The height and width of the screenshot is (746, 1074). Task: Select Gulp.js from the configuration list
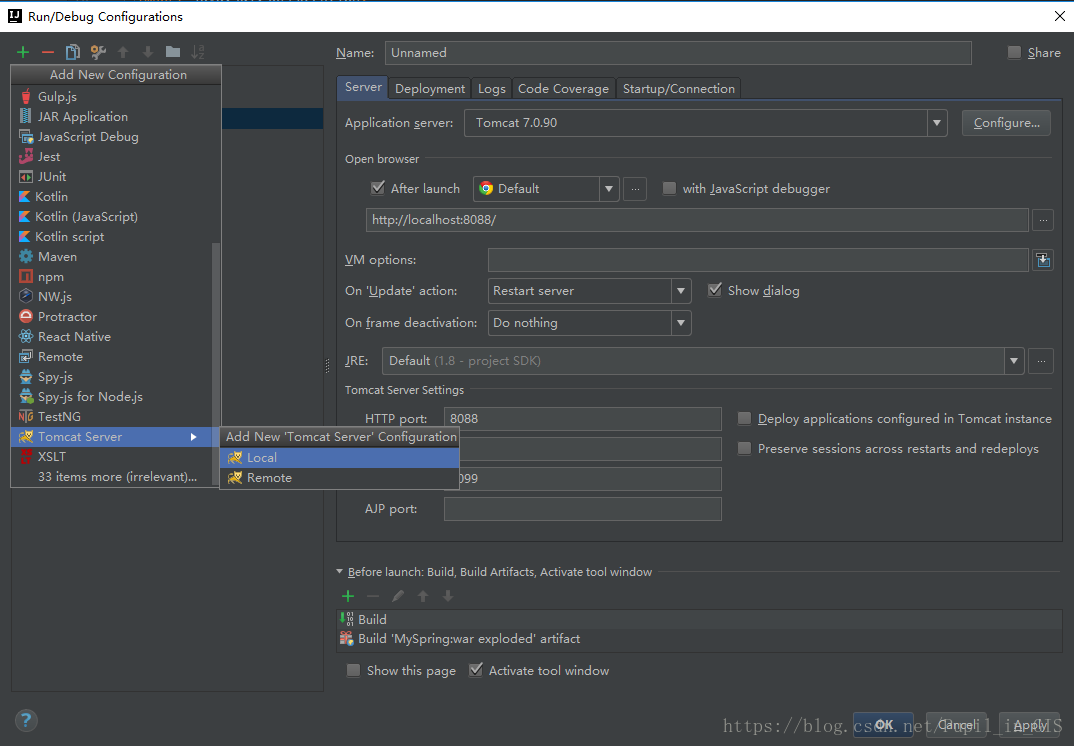116,97
